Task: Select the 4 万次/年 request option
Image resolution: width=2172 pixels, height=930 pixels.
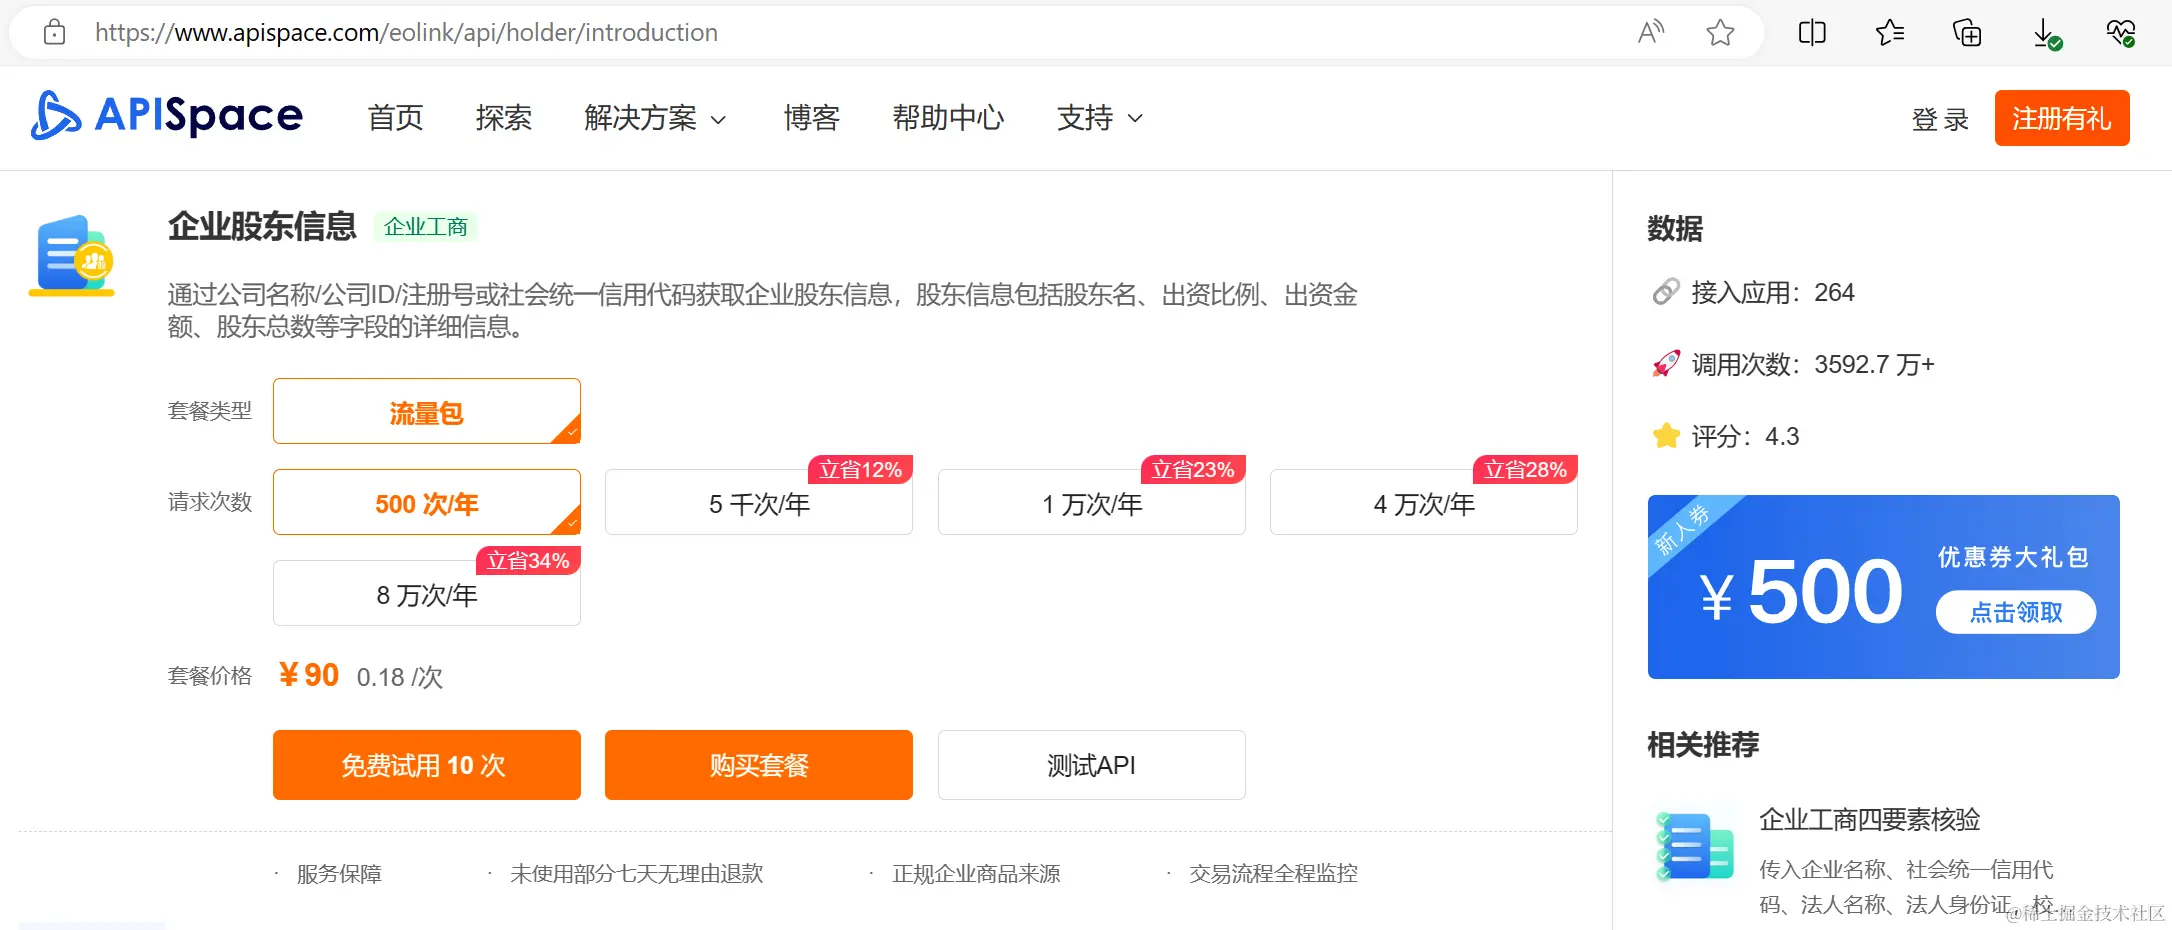Action: coord(1424,502)
